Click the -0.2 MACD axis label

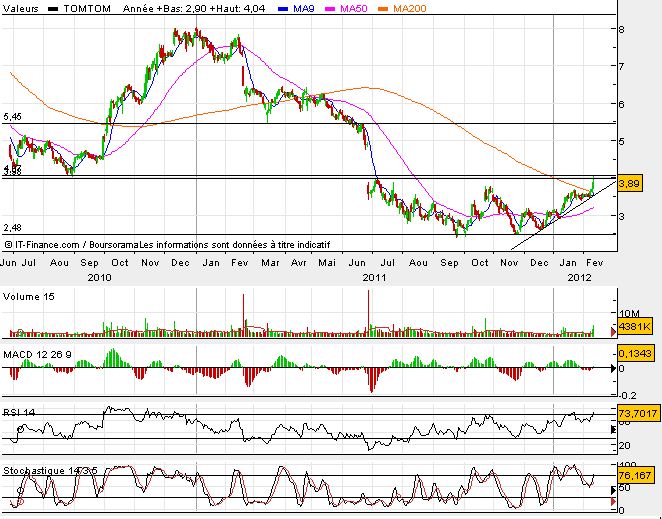coord(627,396)
